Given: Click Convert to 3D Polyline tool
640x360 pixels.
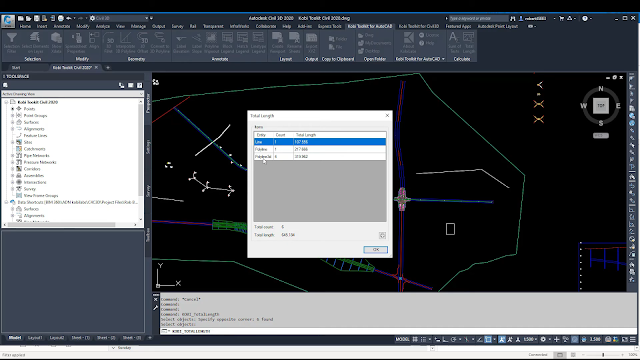Looking at the screenshot, I should pos(160,42).
